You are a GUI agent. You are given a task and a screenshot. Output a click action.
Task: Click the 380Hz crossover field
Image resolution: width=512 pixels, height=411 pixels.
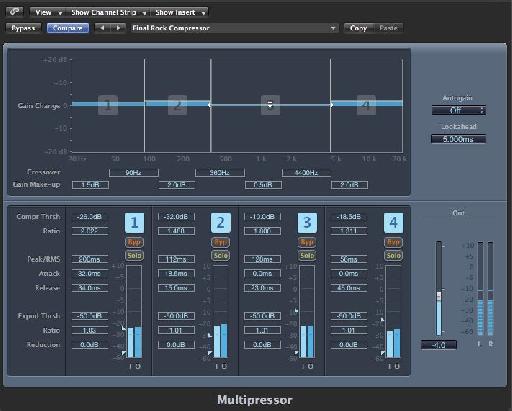pyautogui.click(x=220, y=172)
